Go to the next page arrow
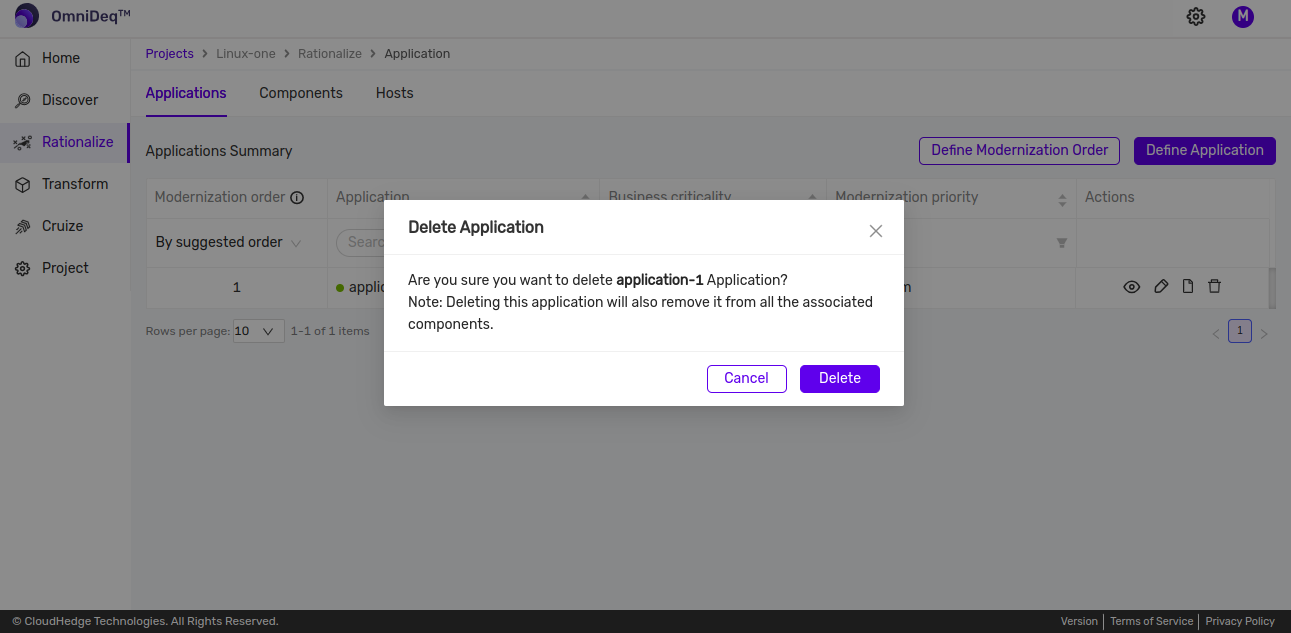1291x633 pixels. click(1264, 334)
